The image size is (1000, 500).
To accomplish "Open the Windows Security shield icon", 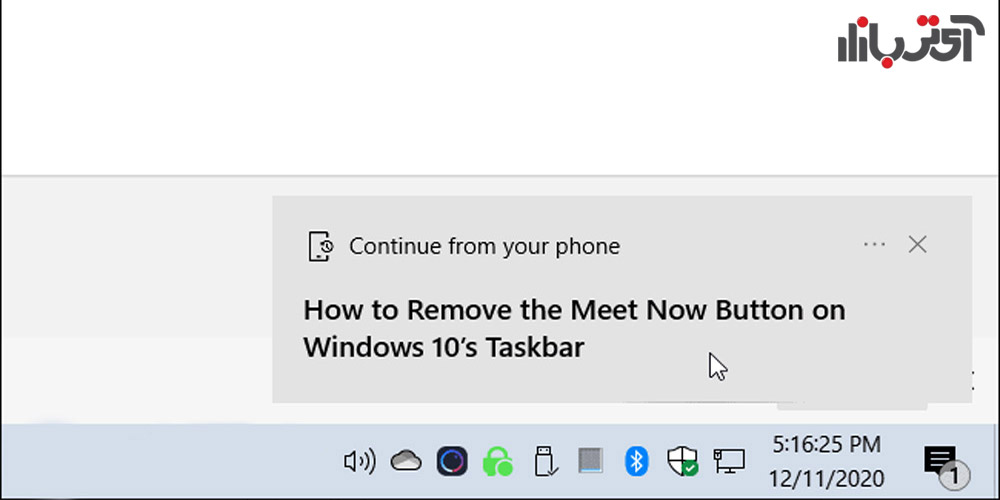I will [682, 461].
